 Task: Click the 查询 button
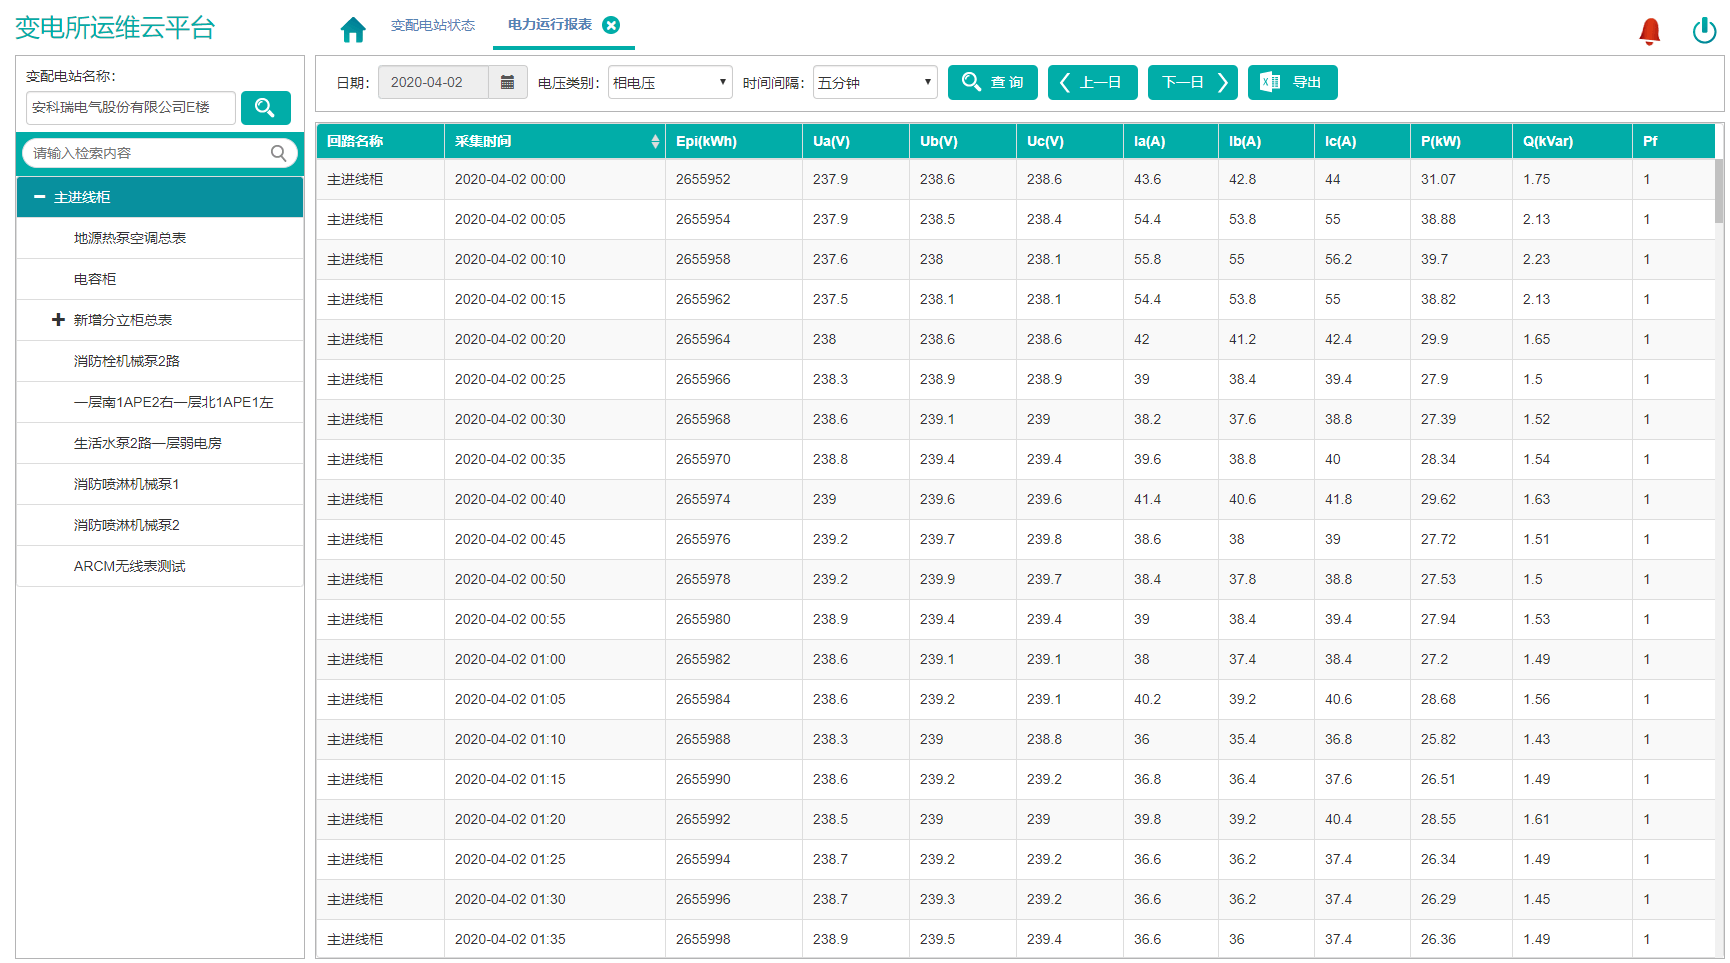[993, 82]
